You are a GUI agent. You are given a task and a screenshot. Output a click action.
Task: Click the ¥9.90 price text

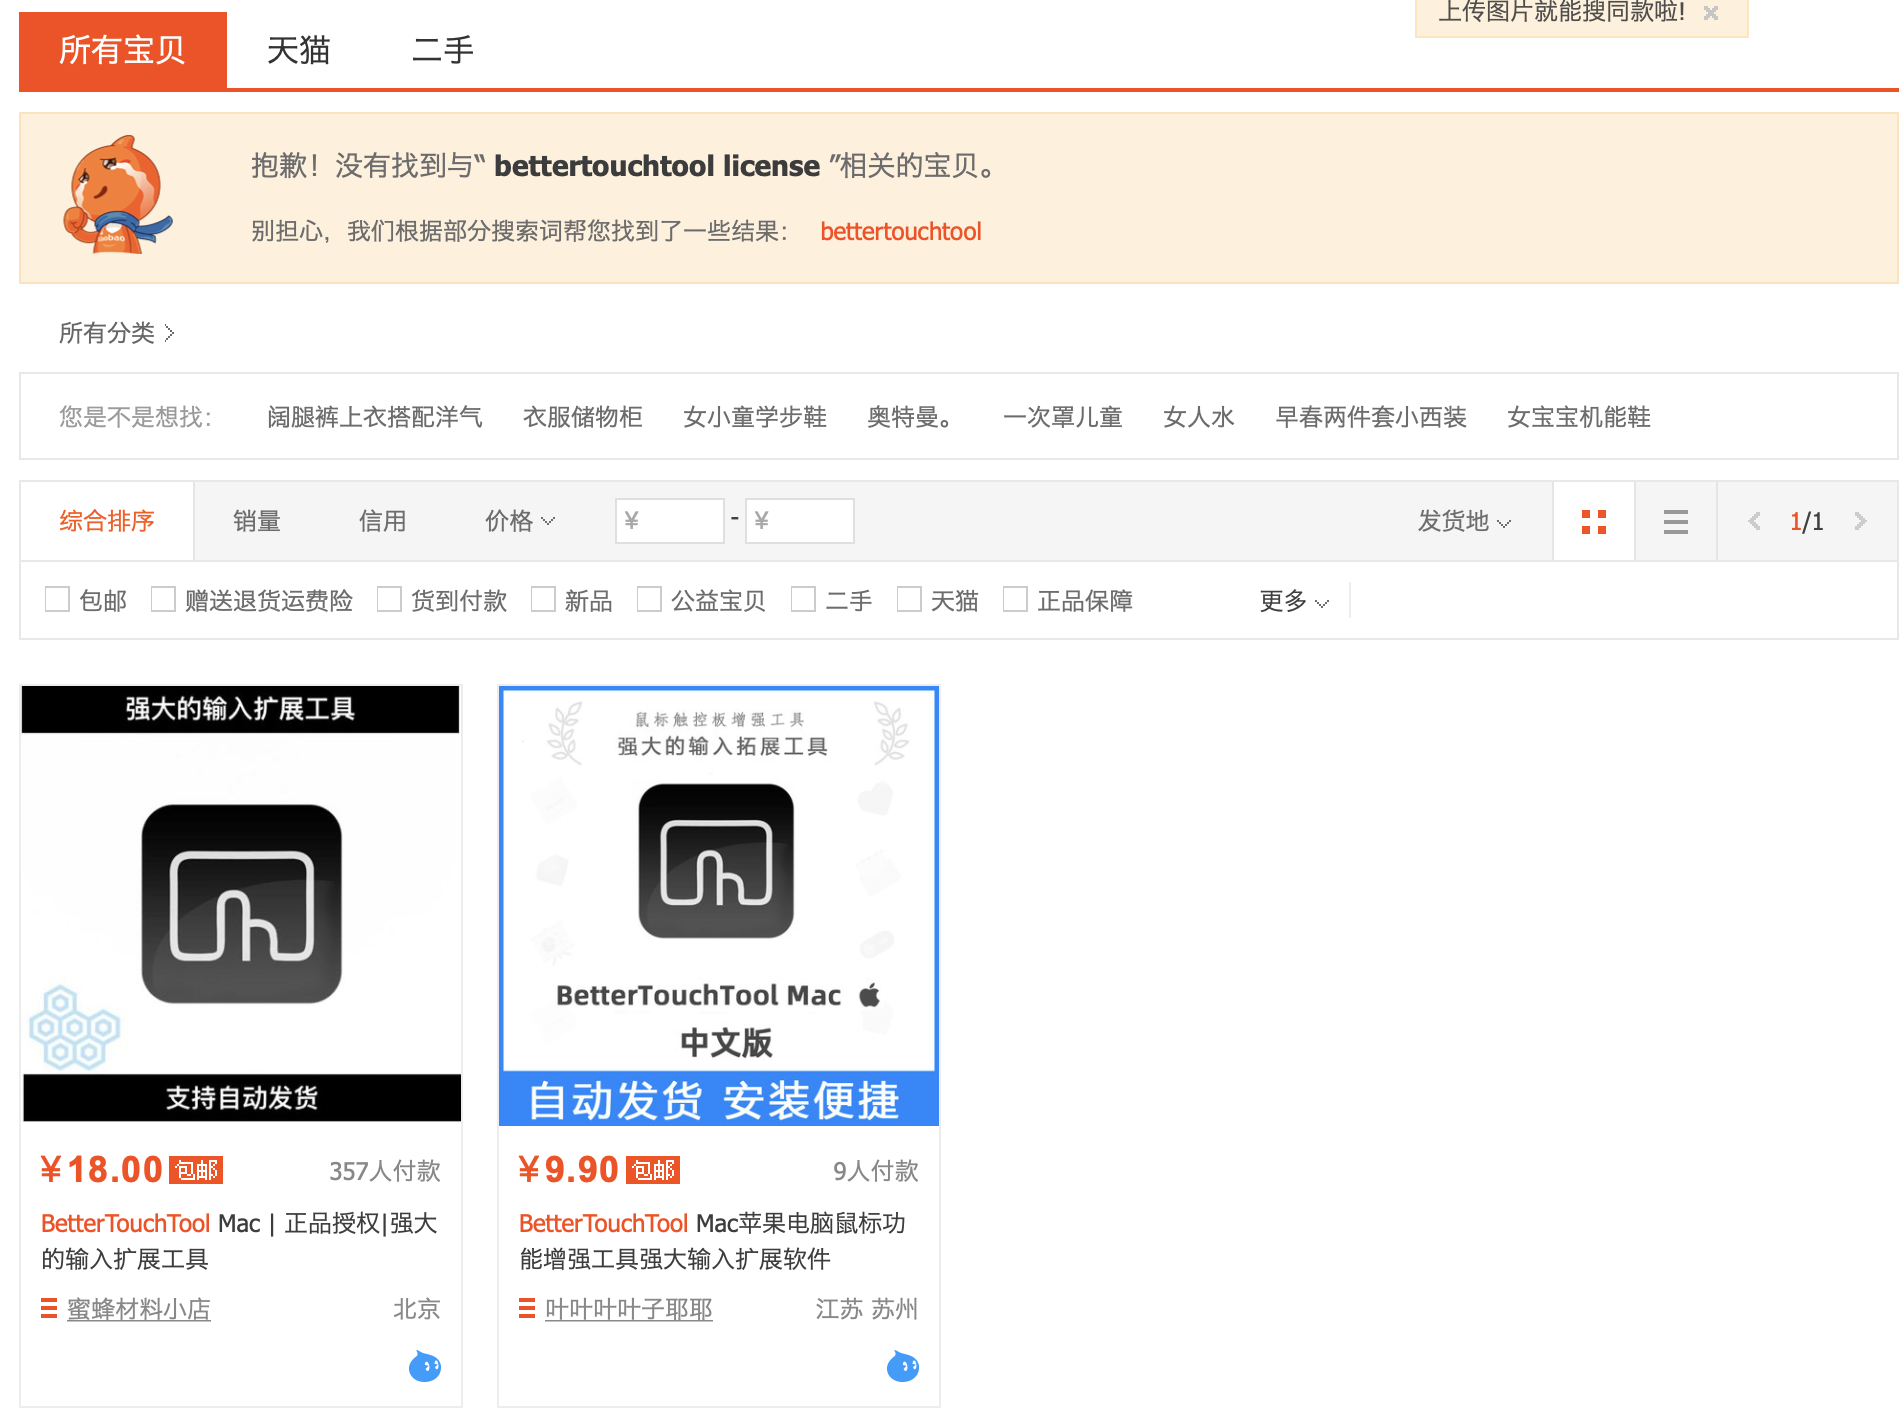pyautogui.click(x=569, y=1169)
